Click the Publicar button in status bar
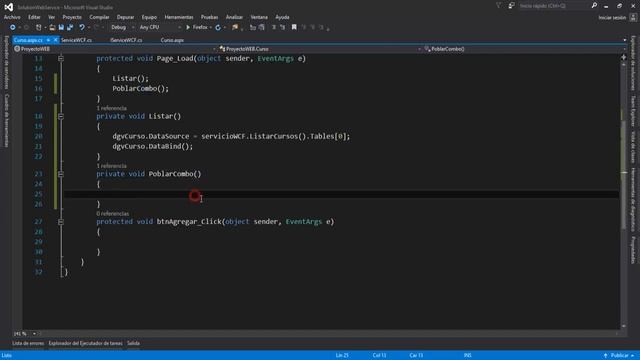The width and height of the screenshot is (640, 360). [x=619, y=356]
